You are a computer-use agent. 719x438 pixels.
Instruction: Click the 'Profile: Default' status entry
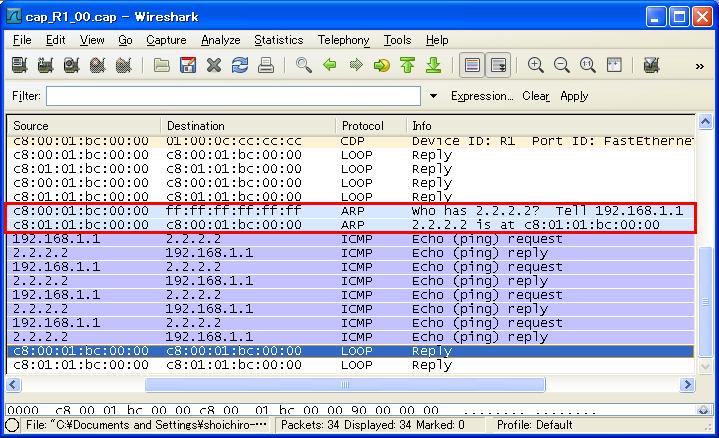[x=534, y=425]
